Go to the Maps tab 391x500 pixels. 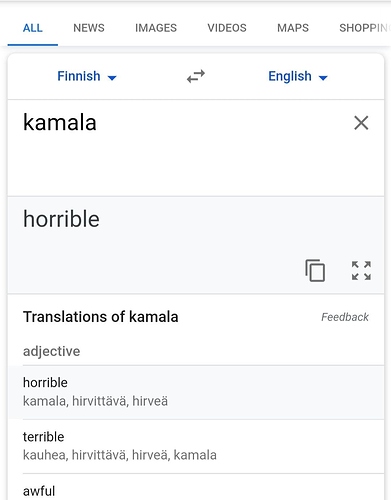(293, 28)
